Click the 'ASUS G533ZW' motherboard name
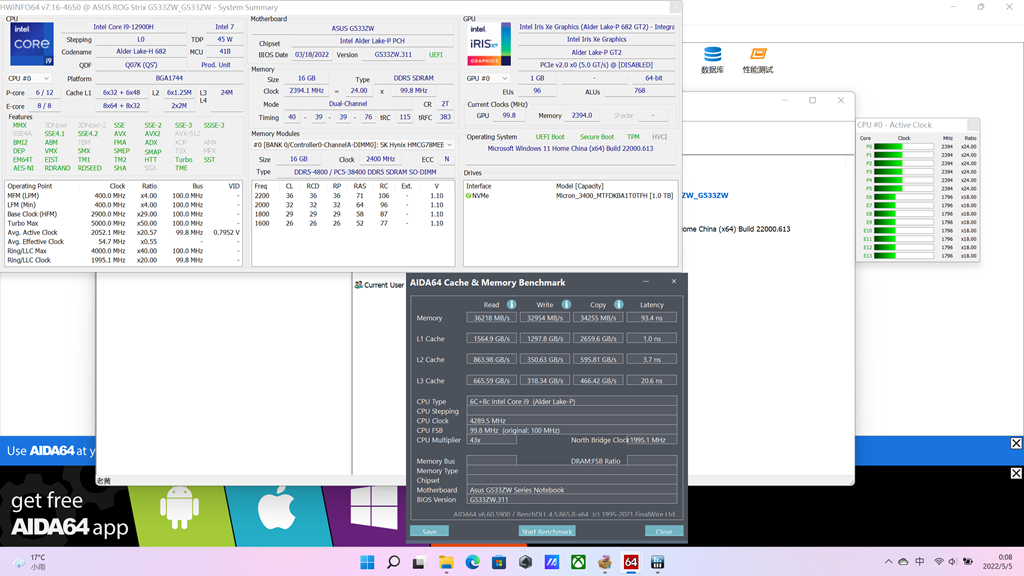The image size is (1024, 576). click(353, 28)
